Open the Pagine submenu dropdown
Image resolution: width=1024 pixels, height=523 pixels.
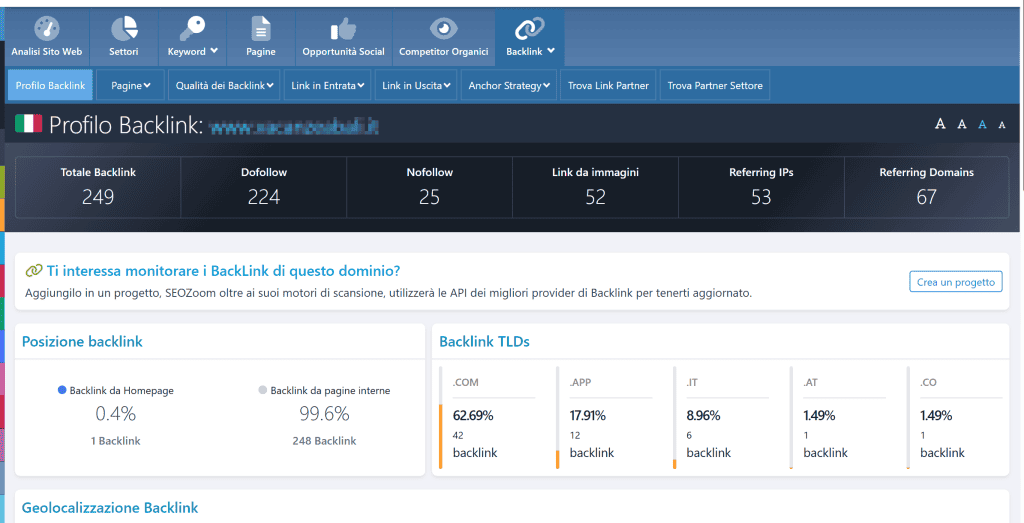131,86
